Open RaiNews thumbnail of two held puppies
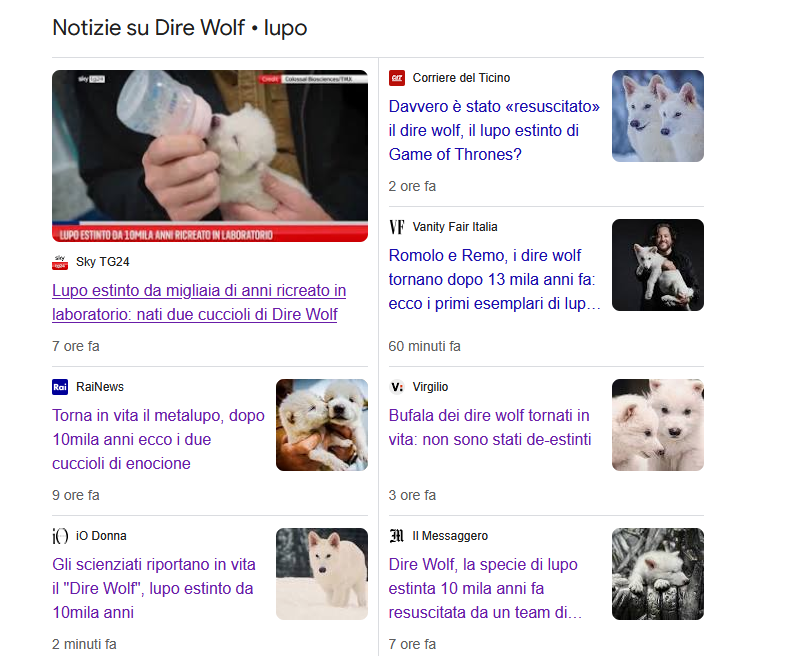Image resolution: width=789 pixels, height=656 pixels. (x=321, y=425)
